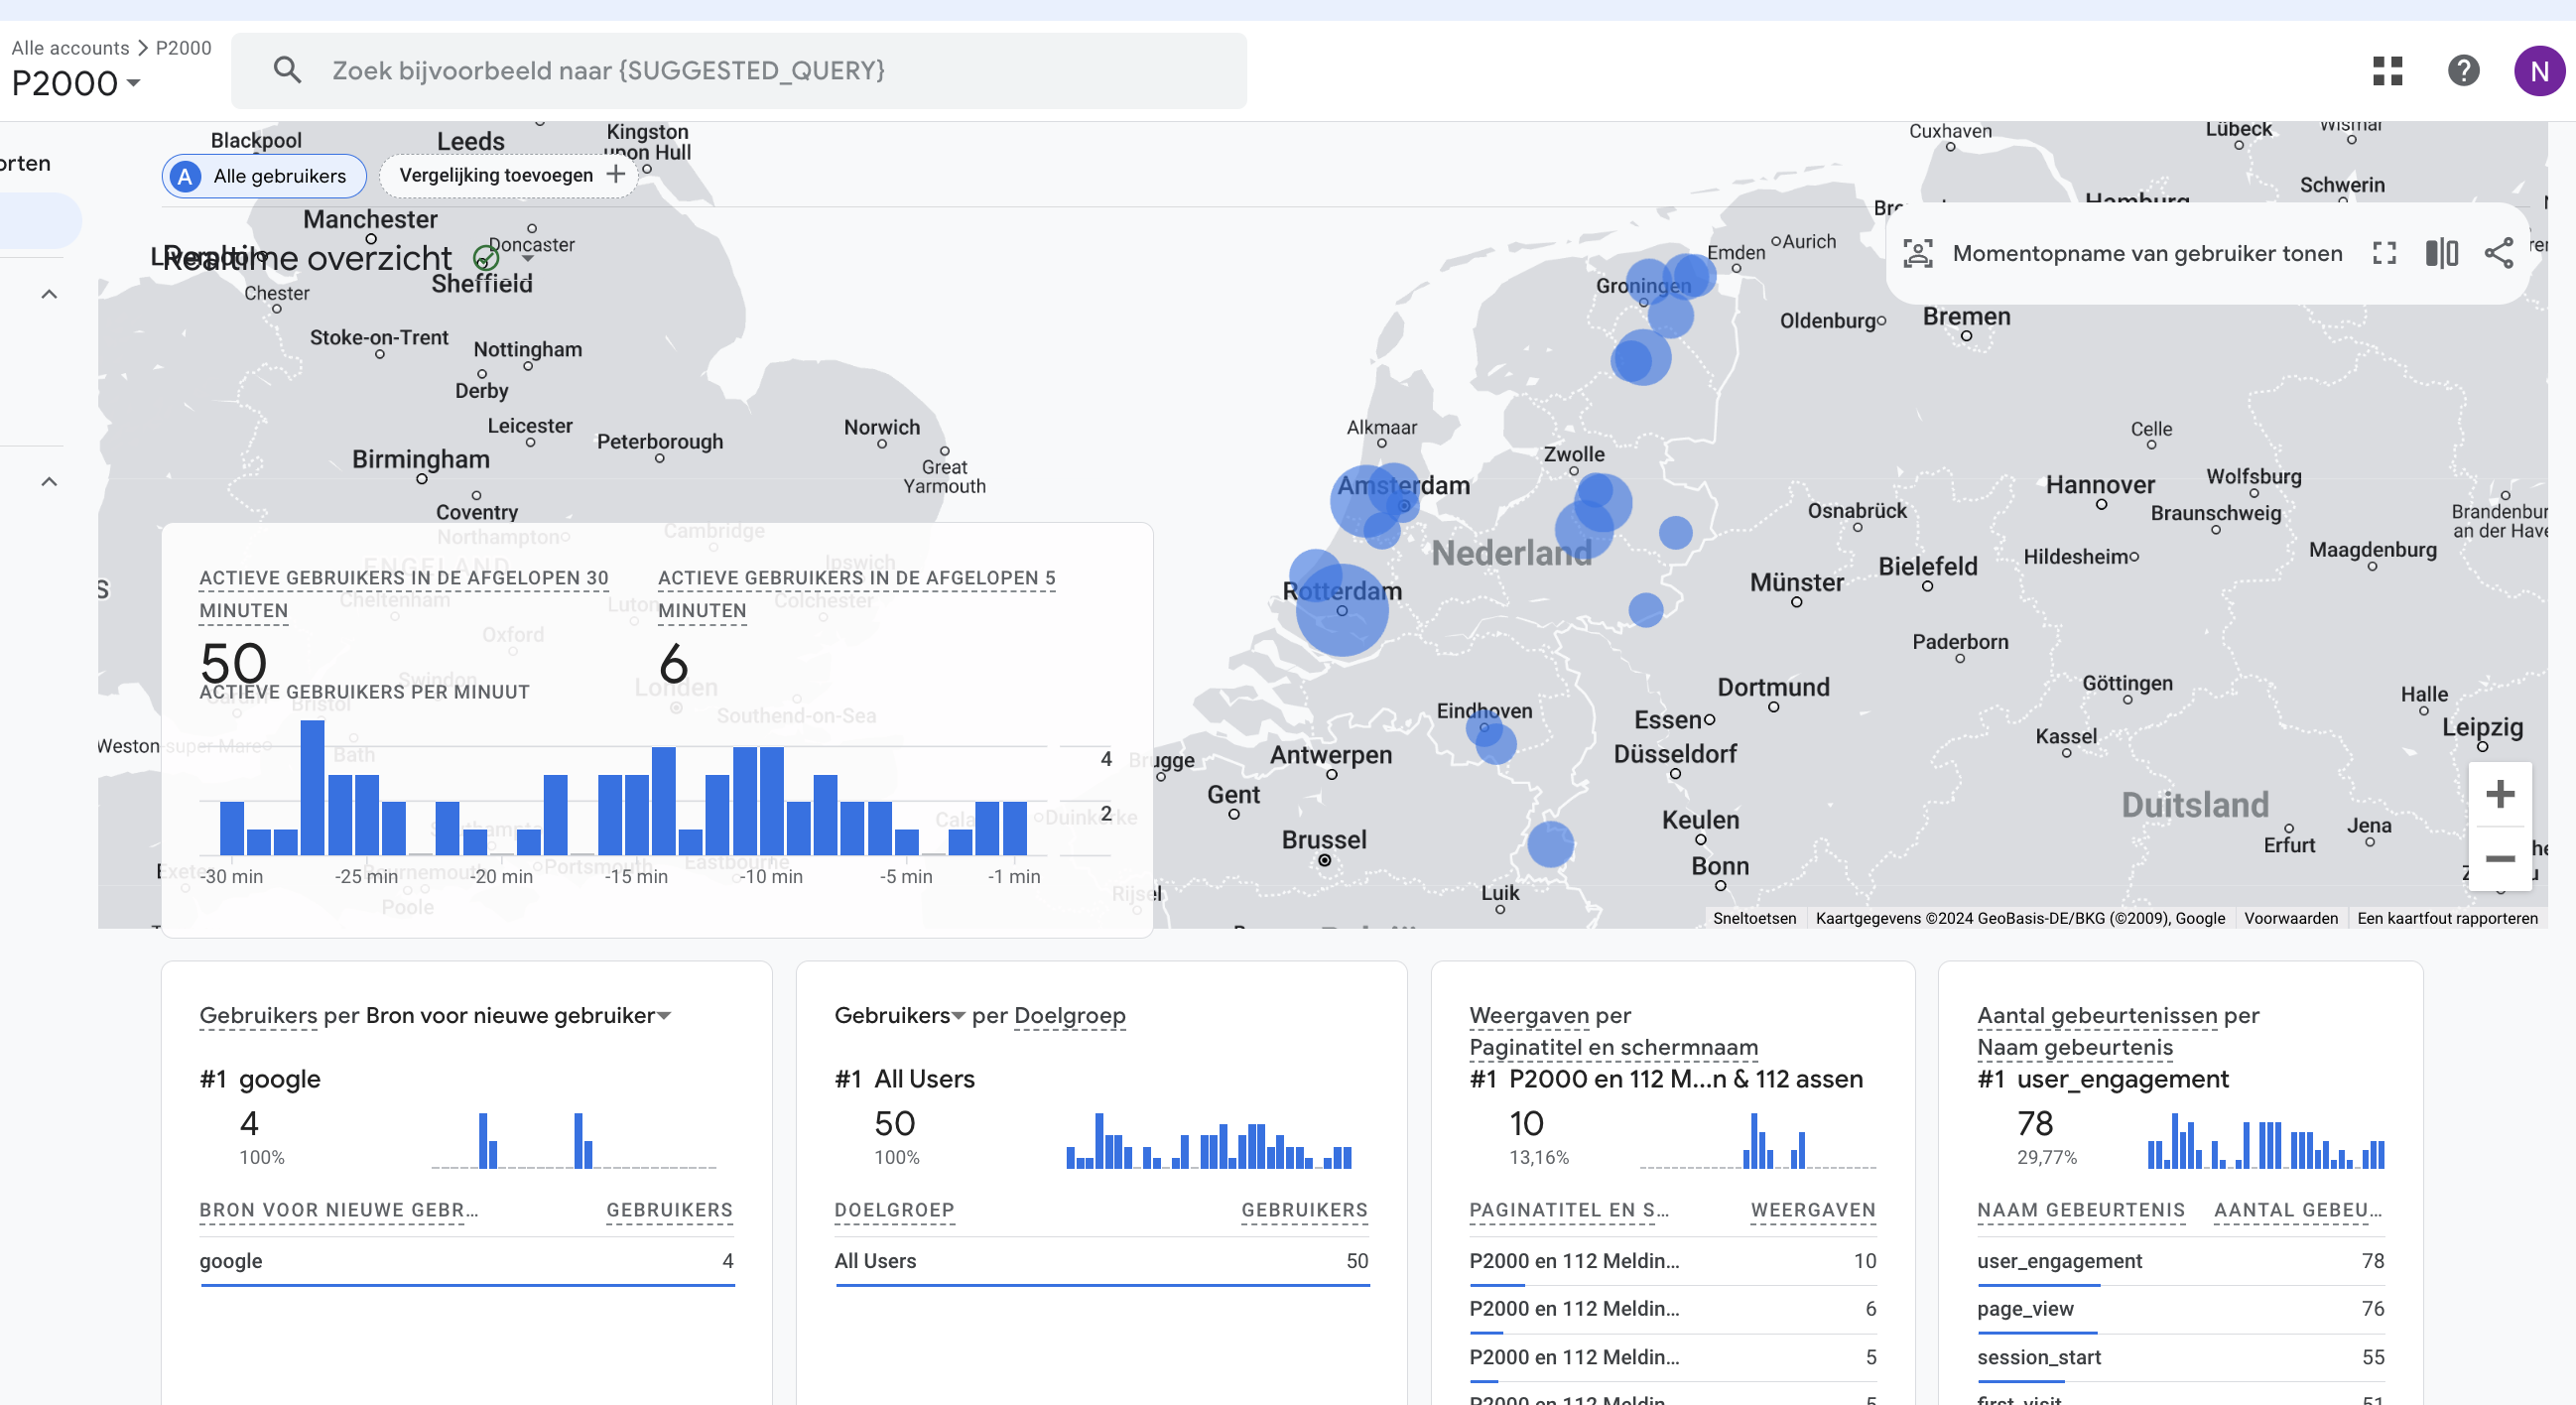Screen dimensions: 2576x1405
Task: Click the compare columns icon
Action: pos(2441,253)
